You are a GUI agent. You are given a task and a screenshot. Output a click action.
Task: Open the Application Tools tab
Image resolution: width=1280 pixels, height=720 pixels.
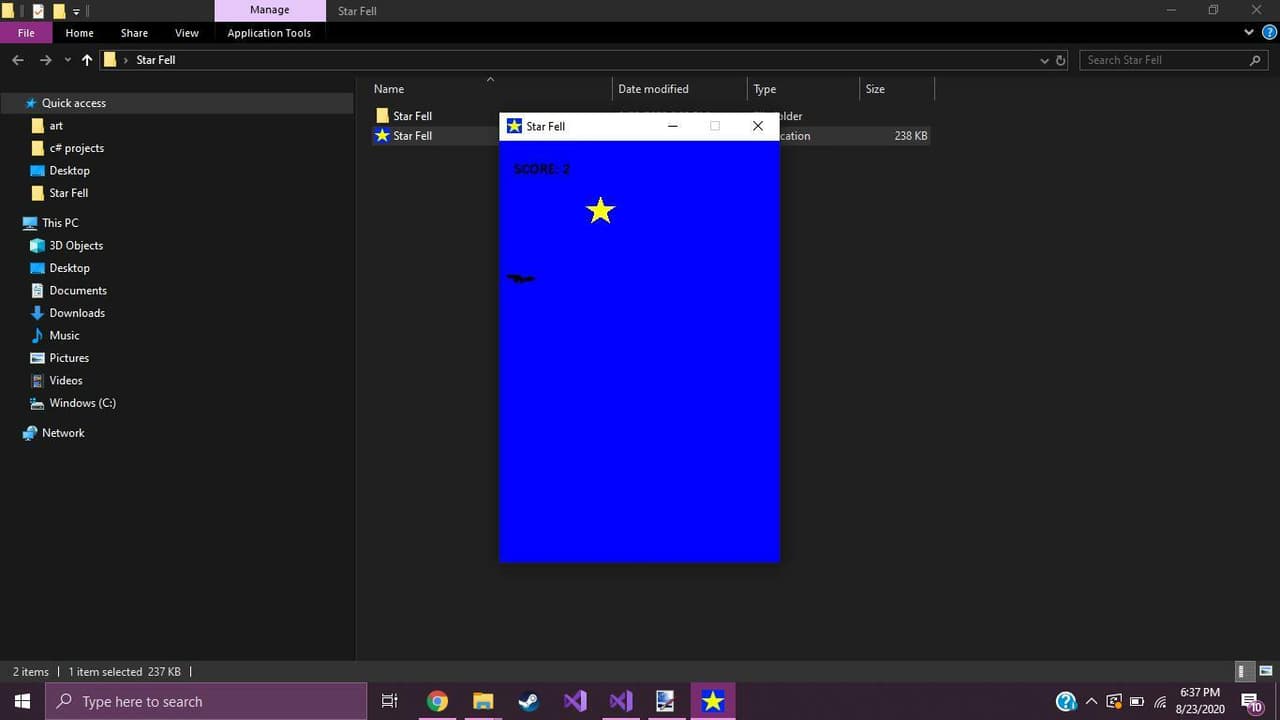(x=269, y=33)
